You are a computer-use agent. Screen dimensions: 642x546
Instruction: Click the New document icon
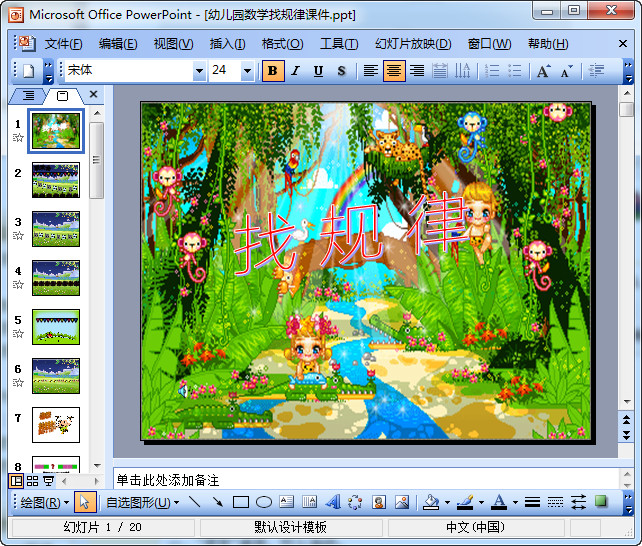(x=28, y=71)
